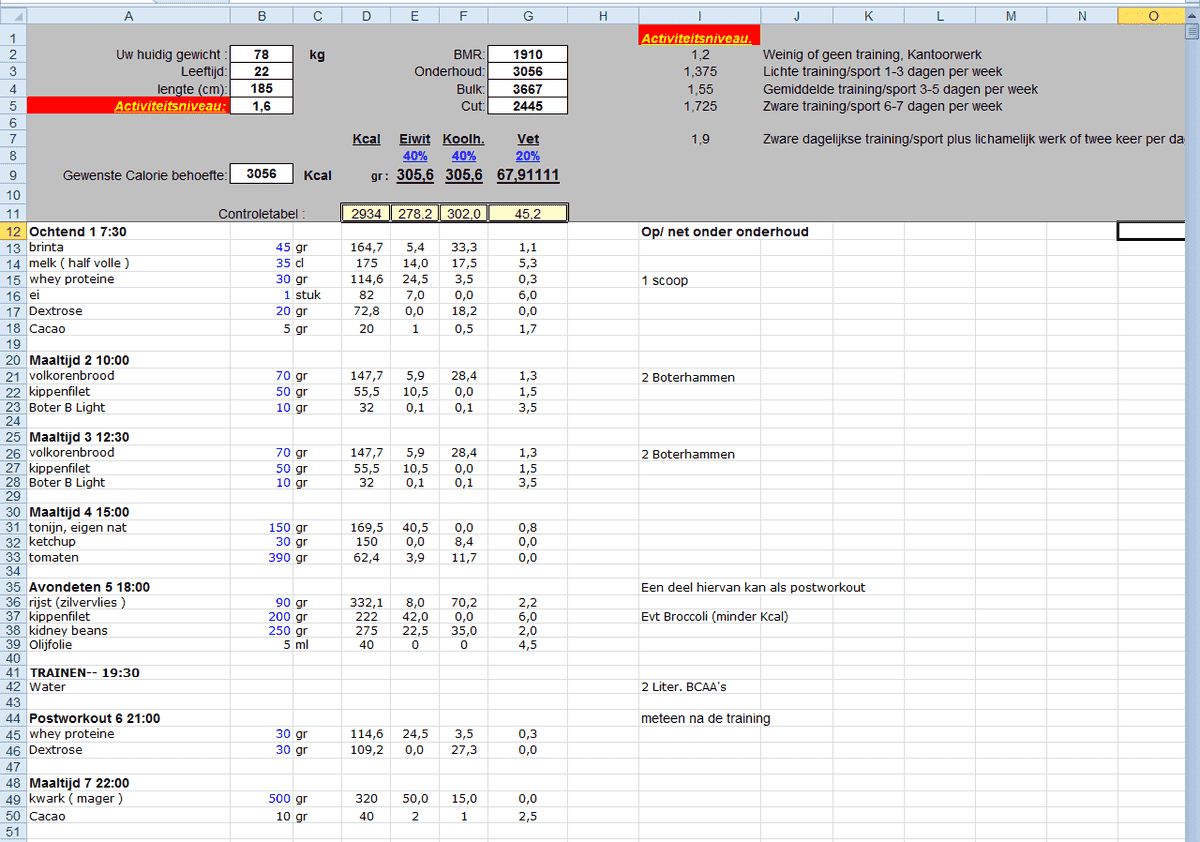Click the Eiwit hyperlink heading
Viewport: 1200px width, 842px height.
coord(414,139)
